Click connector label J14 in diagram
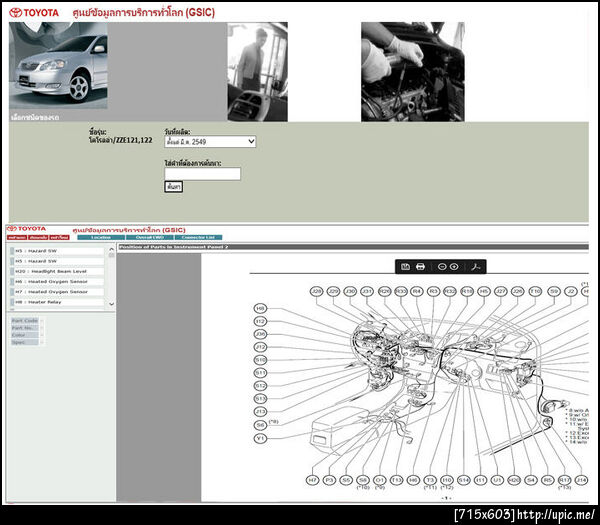 [581, 480]
